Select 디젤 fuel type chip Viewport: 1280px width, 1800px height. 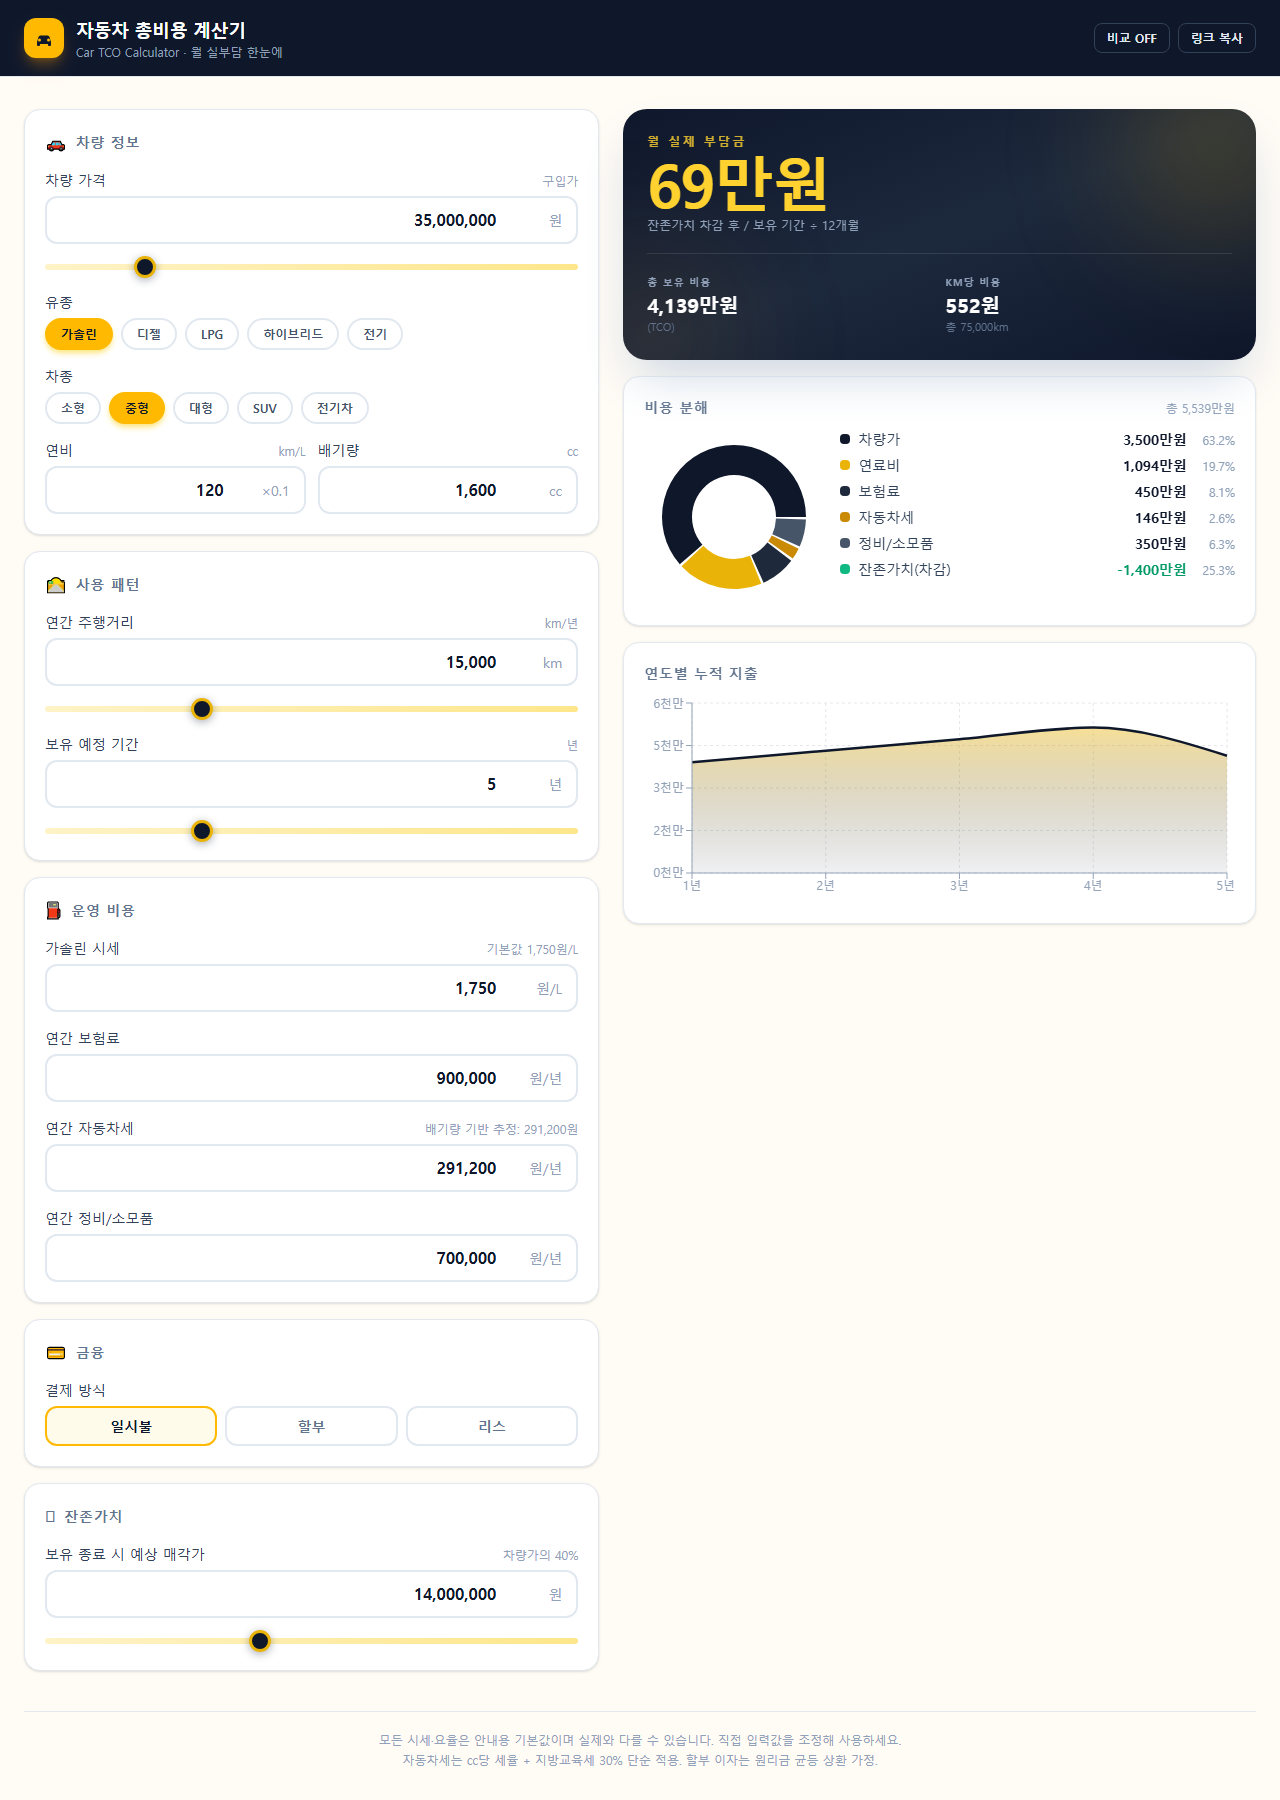[149, 334]
